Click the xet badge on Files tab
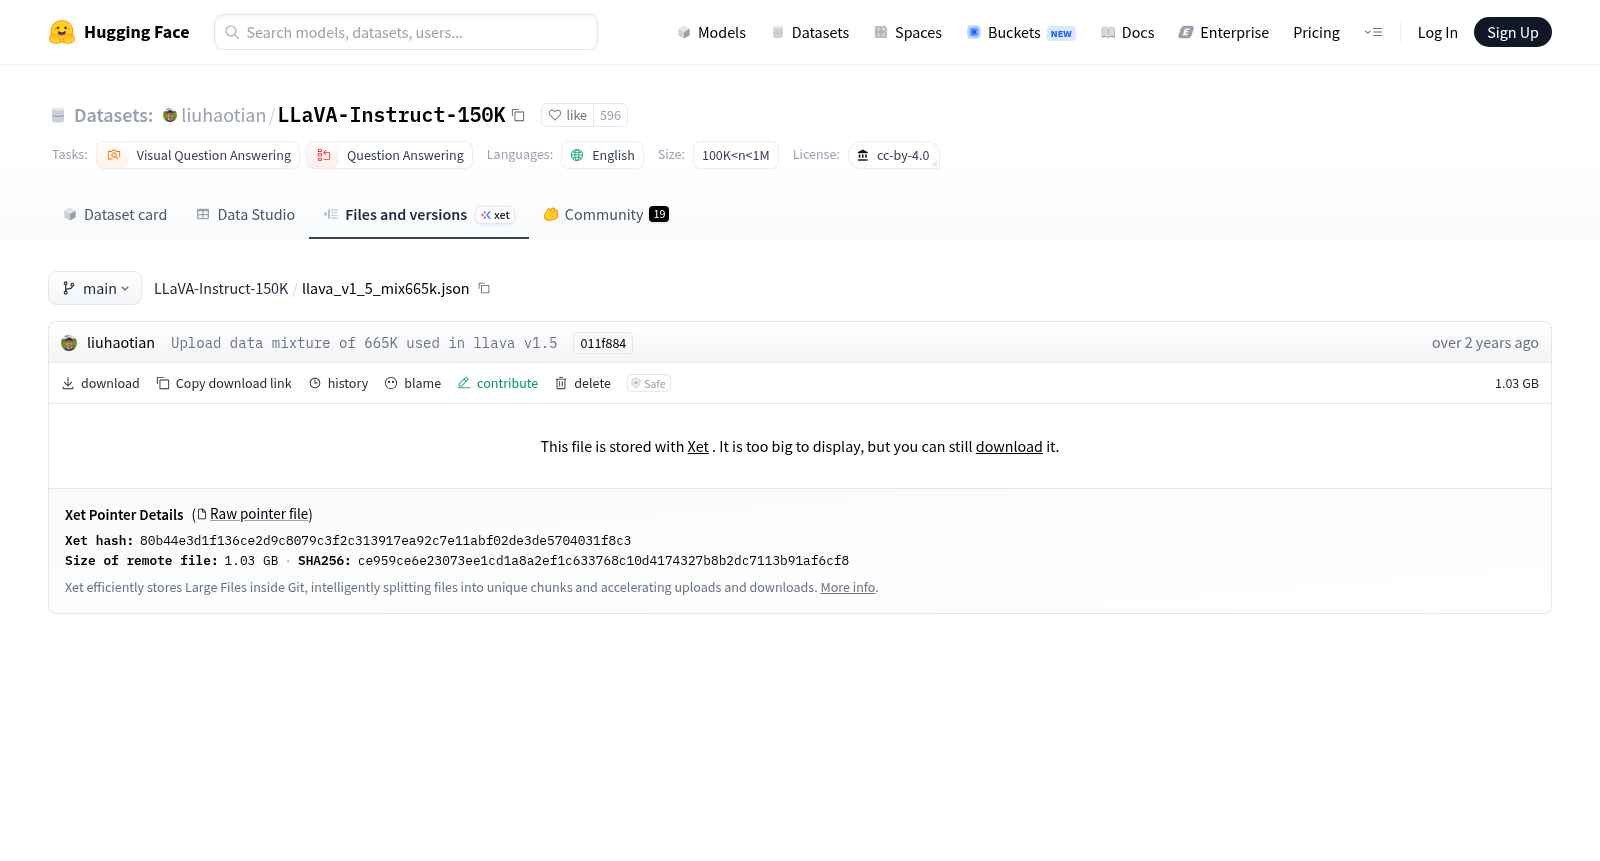 (x=495, y=215)
